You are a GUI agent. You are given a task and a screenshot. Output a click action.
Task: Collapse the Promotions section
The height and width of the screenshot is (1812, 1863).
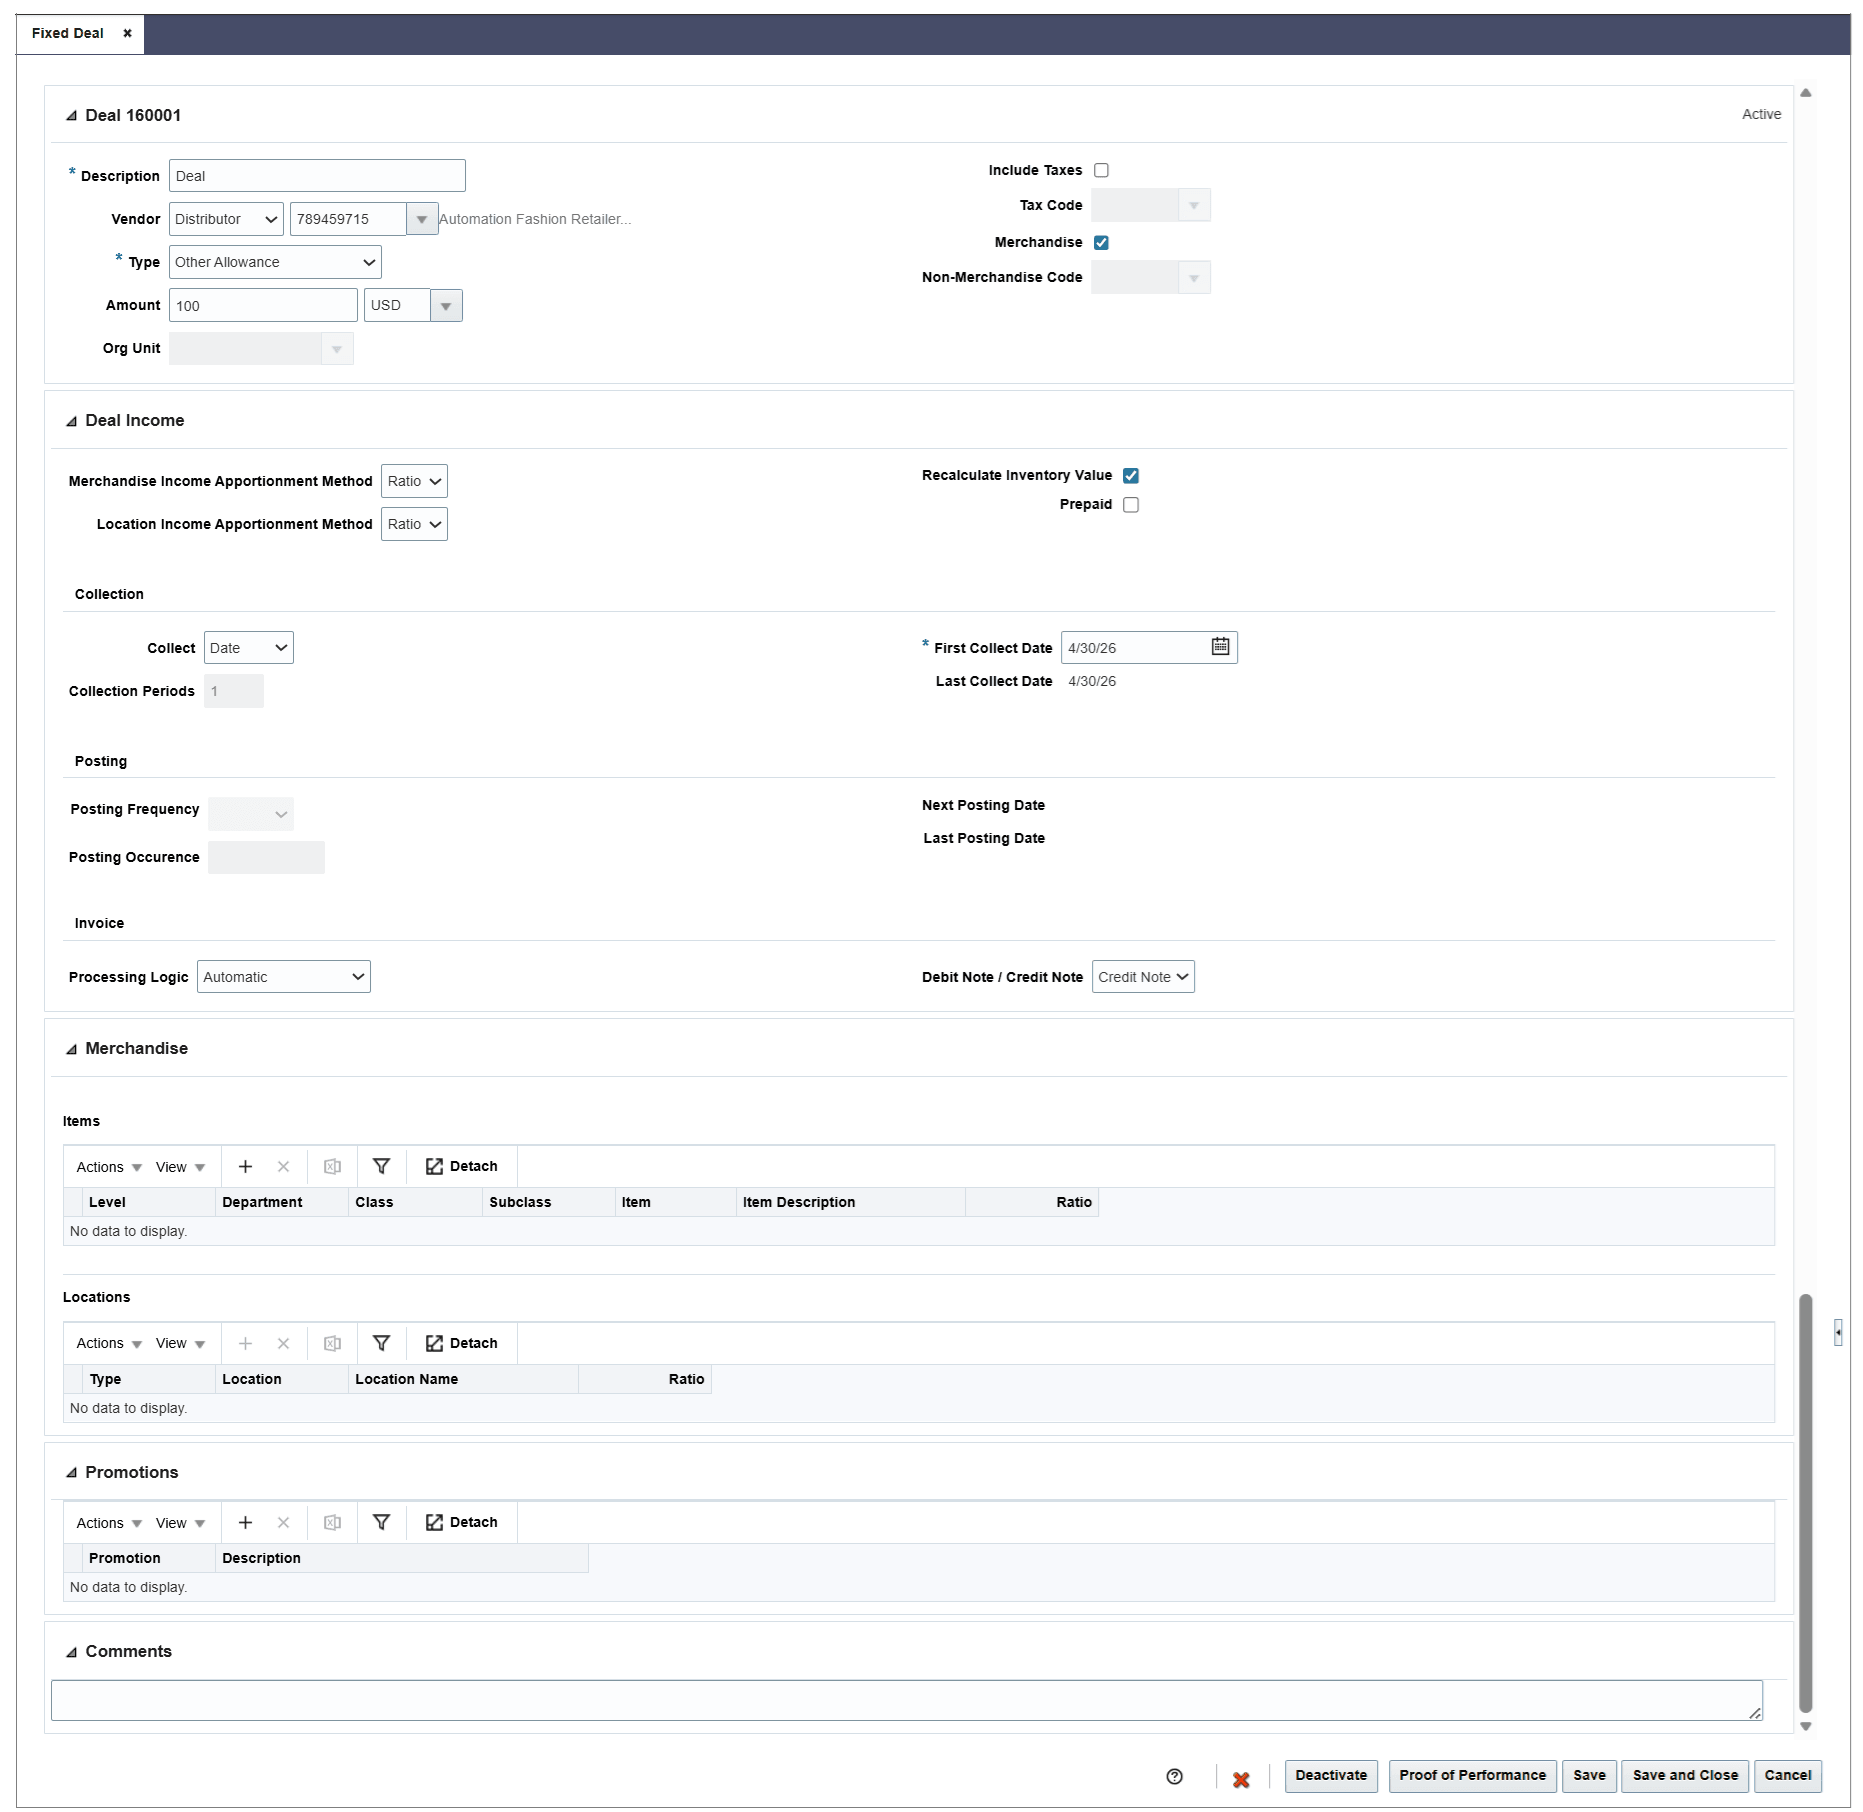(71, 1473)
